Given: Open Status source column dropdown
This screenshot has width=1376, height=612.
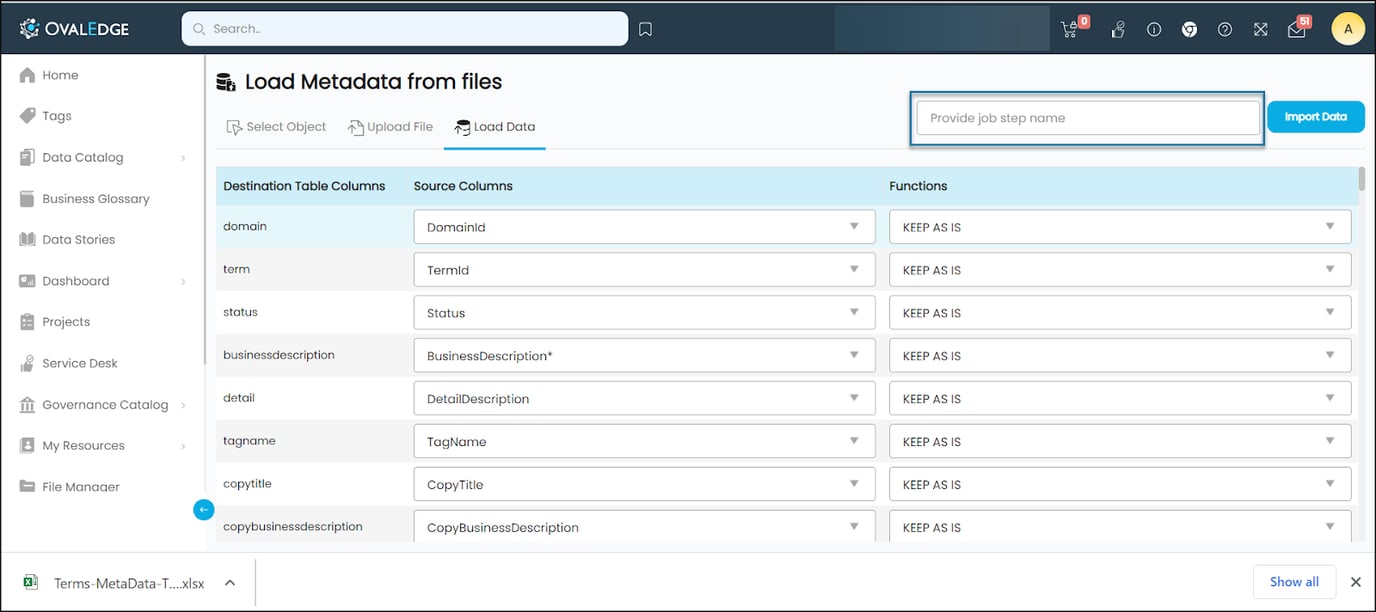Looking at the screenshot, I should pos(644,313).
